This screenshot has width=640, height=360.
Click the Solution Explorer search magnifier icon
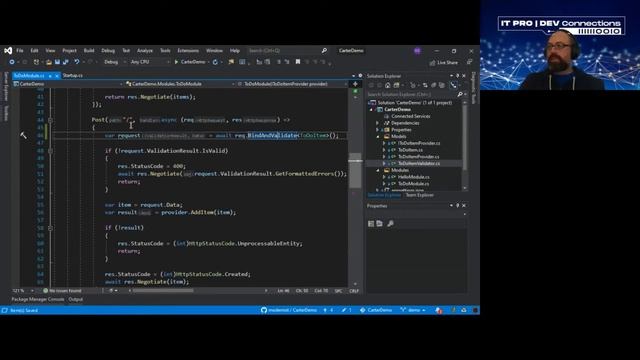[460, 94]
